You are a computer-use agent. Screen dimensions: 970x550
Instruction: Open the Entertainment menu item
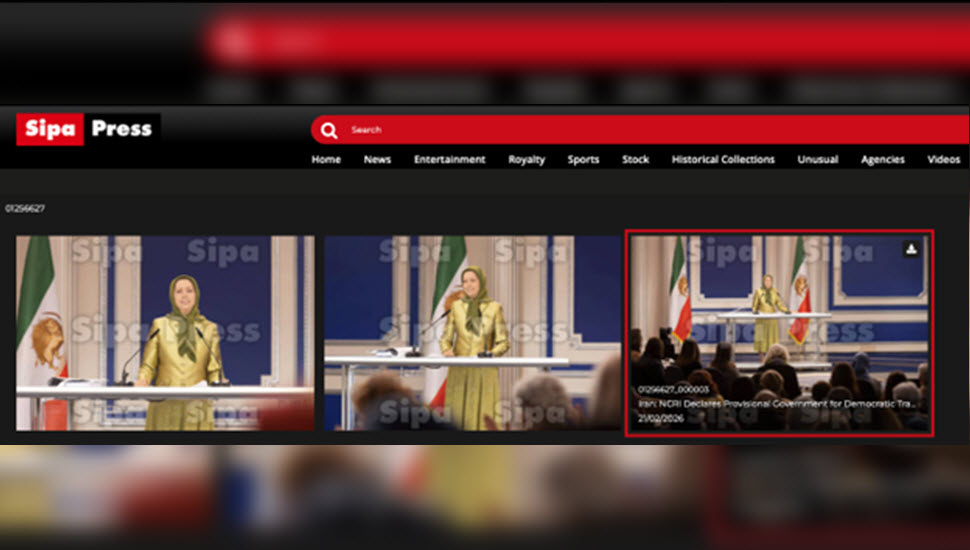tap(449, 160)
